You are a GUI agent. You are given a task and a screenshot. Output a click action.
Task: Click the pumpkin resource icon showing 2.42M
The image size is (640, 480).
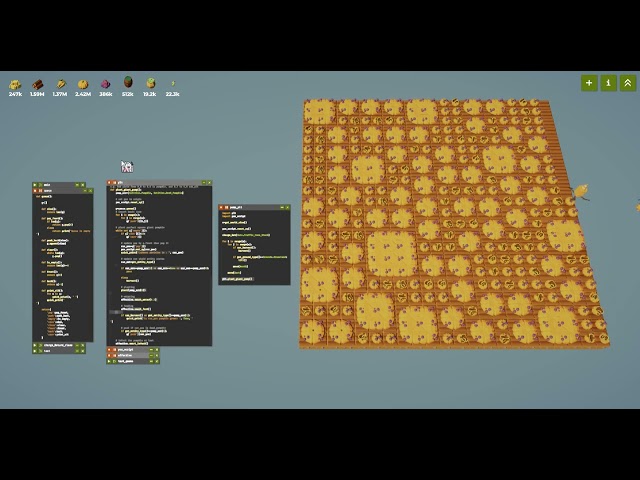point(83,84)
